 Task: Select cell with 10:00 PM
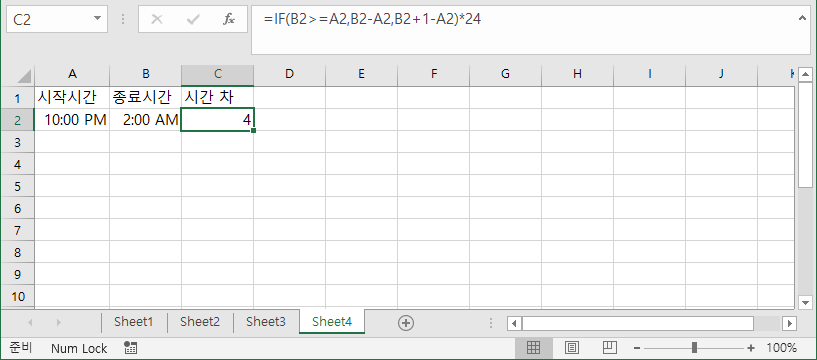coord(72,120)
